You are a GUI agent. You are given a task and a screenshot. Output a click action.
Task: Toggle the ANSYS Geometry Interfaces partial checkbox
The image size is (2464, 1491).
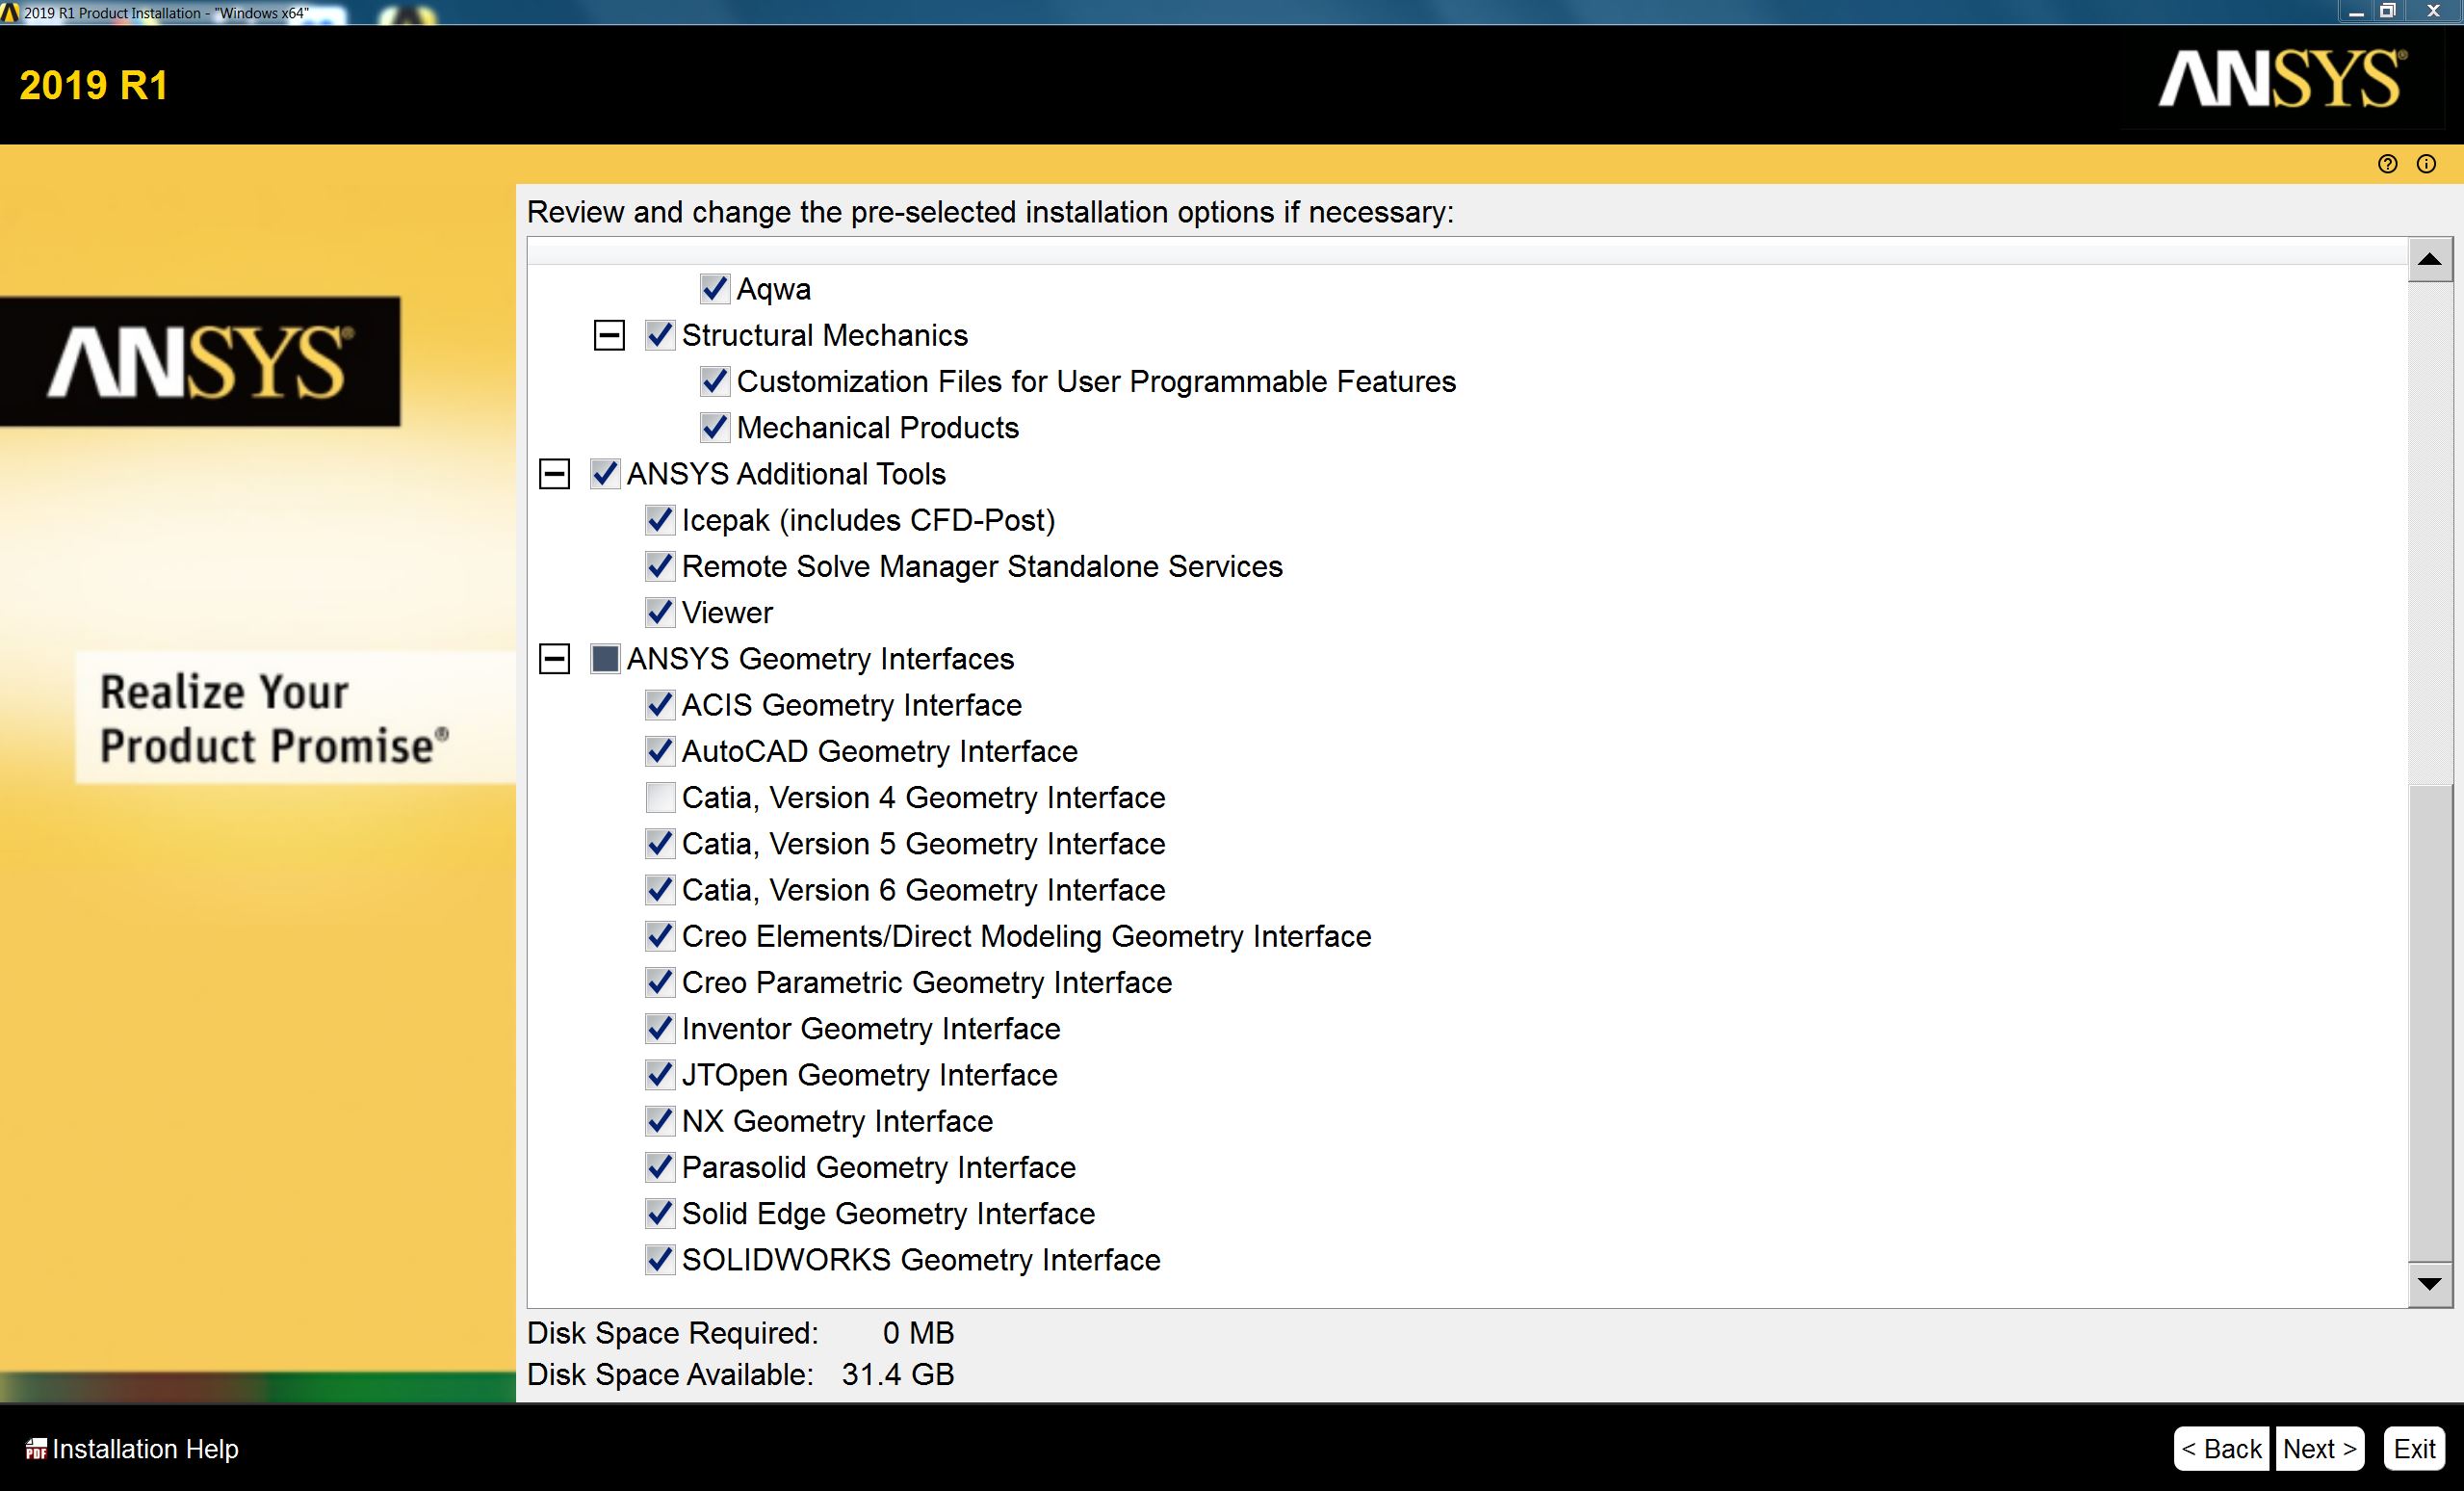(x=604, y=658)
